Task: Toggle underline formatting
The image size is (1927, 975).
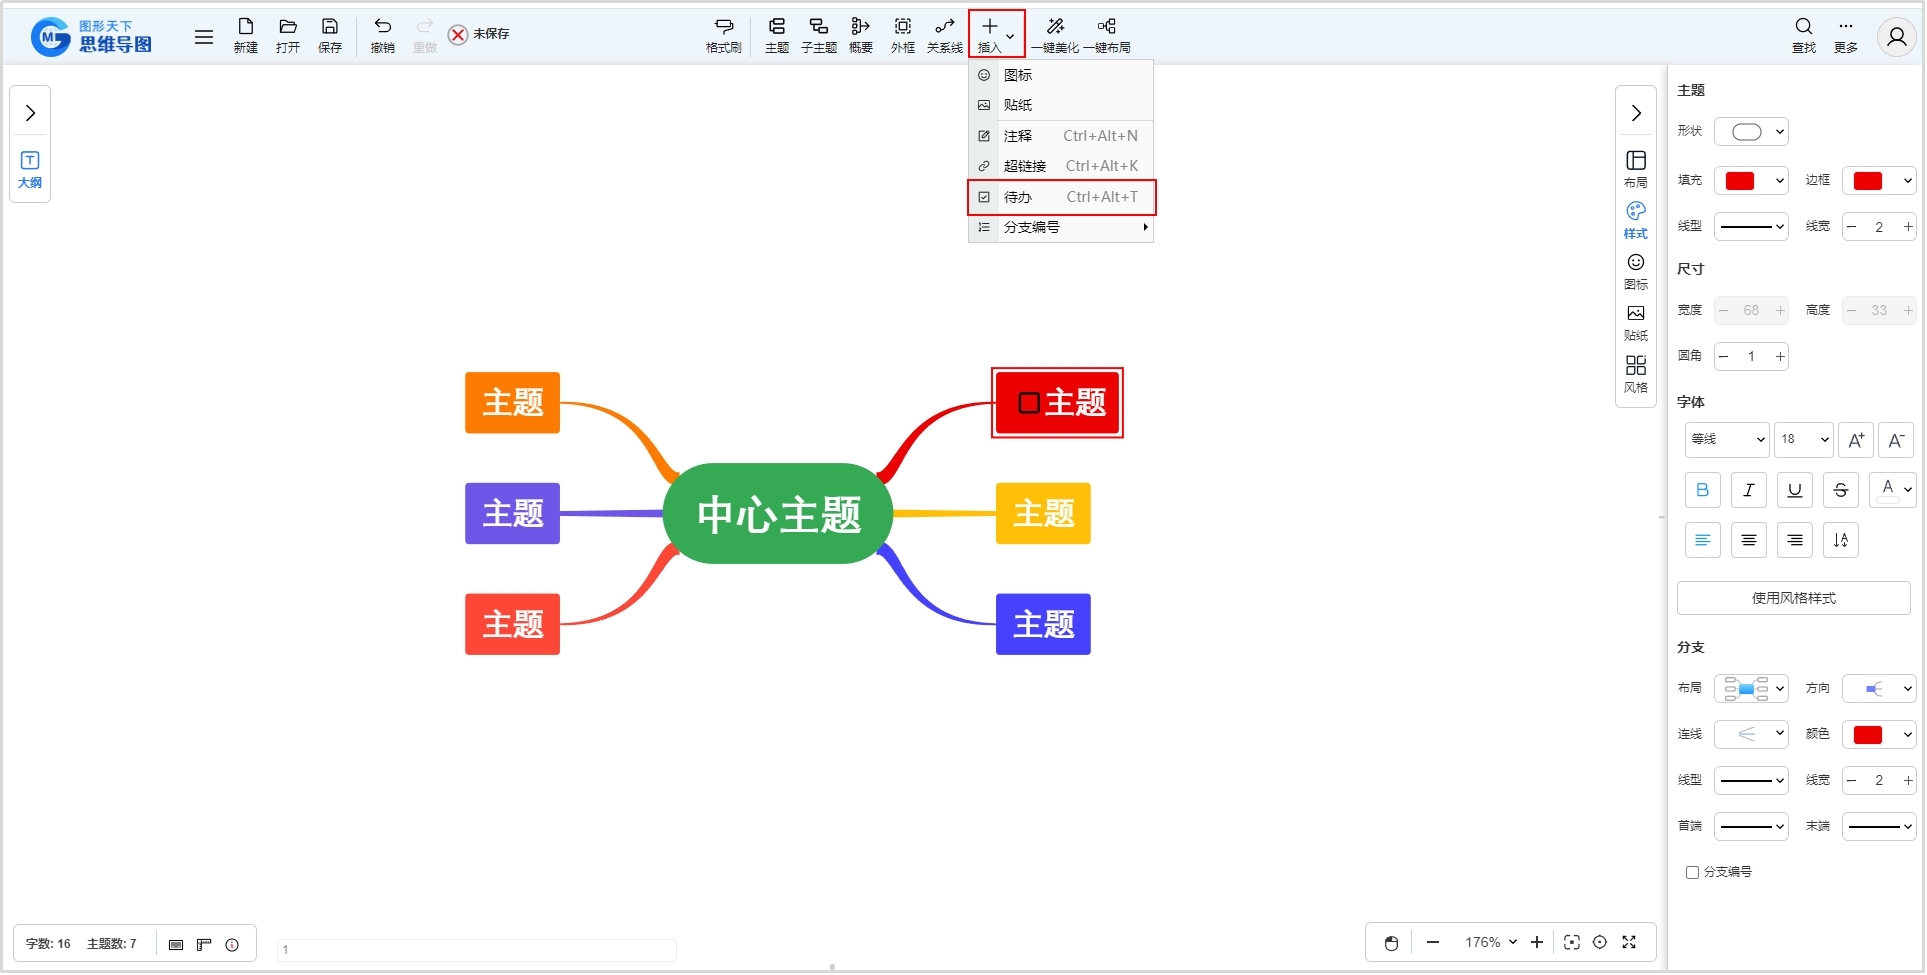Action: [x=1794, y=490]
